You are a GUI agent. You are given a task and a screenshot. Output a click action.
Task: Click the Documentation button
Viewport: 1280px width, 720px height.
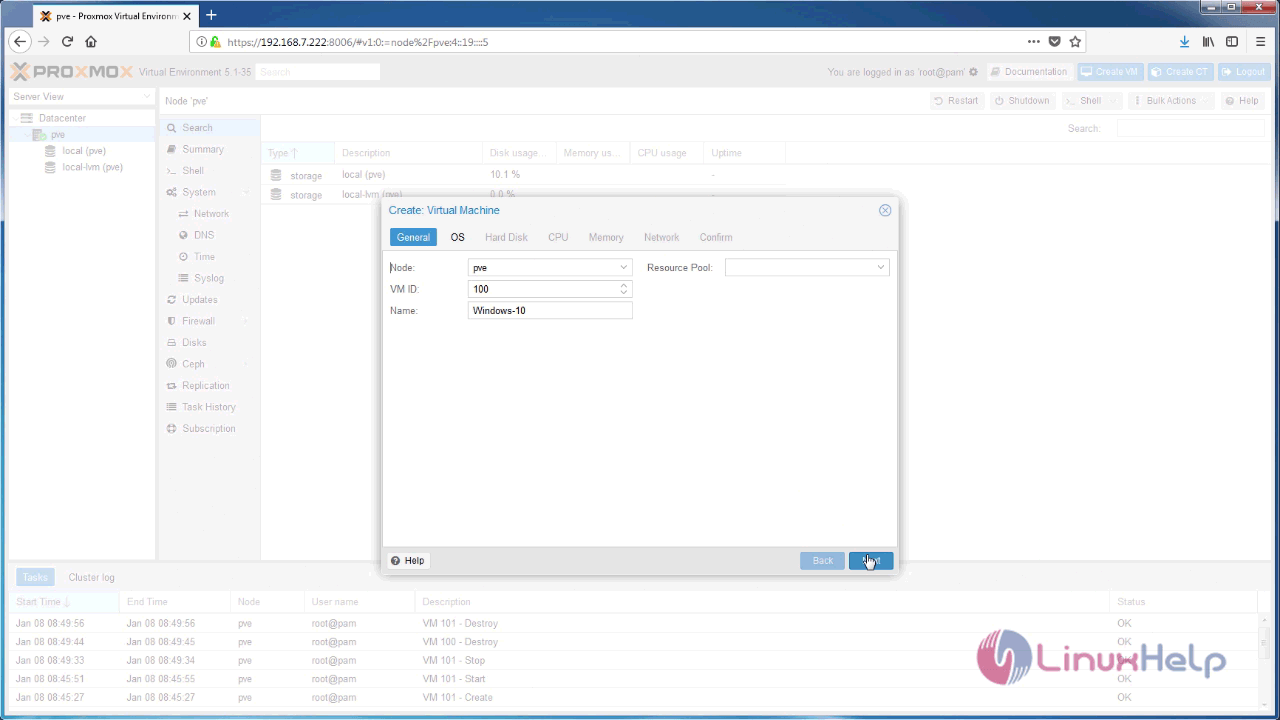[1029, 72]
